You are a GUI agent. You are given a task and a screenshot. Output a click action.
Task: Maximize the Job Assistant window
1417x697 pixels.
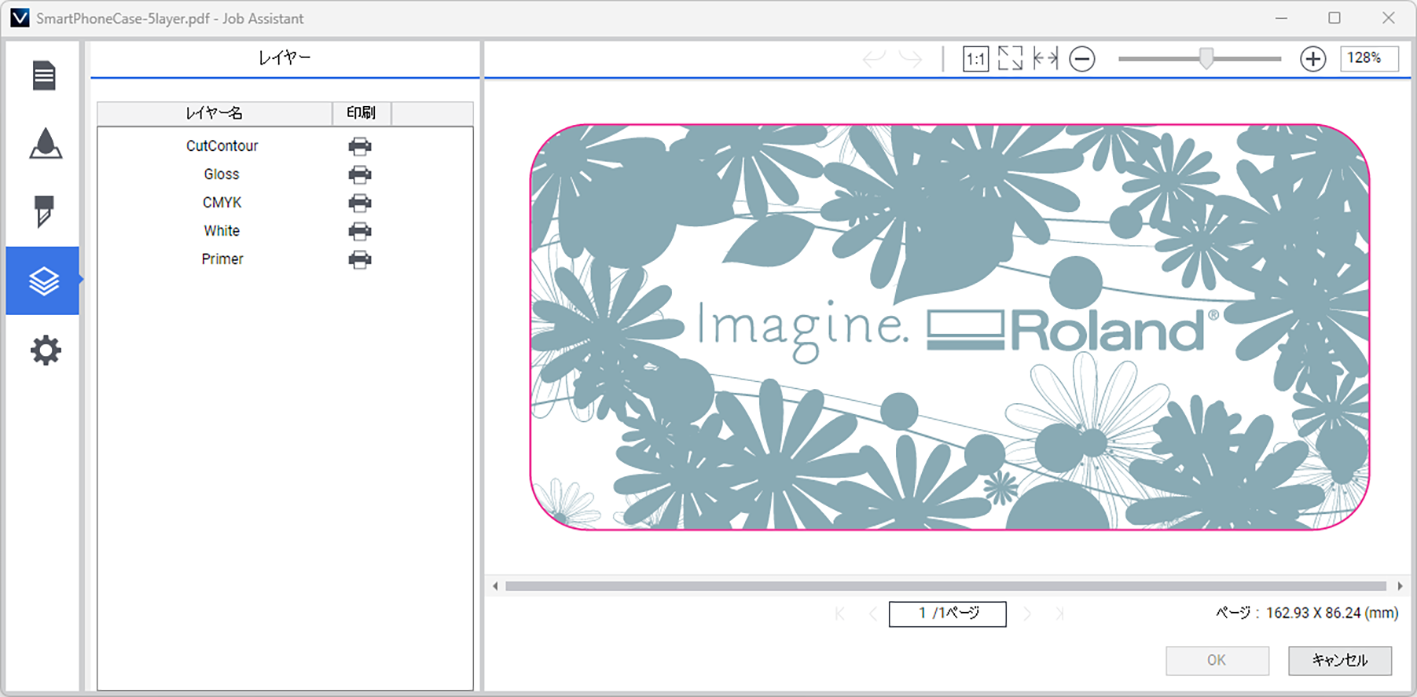(x=1334, y=18)
